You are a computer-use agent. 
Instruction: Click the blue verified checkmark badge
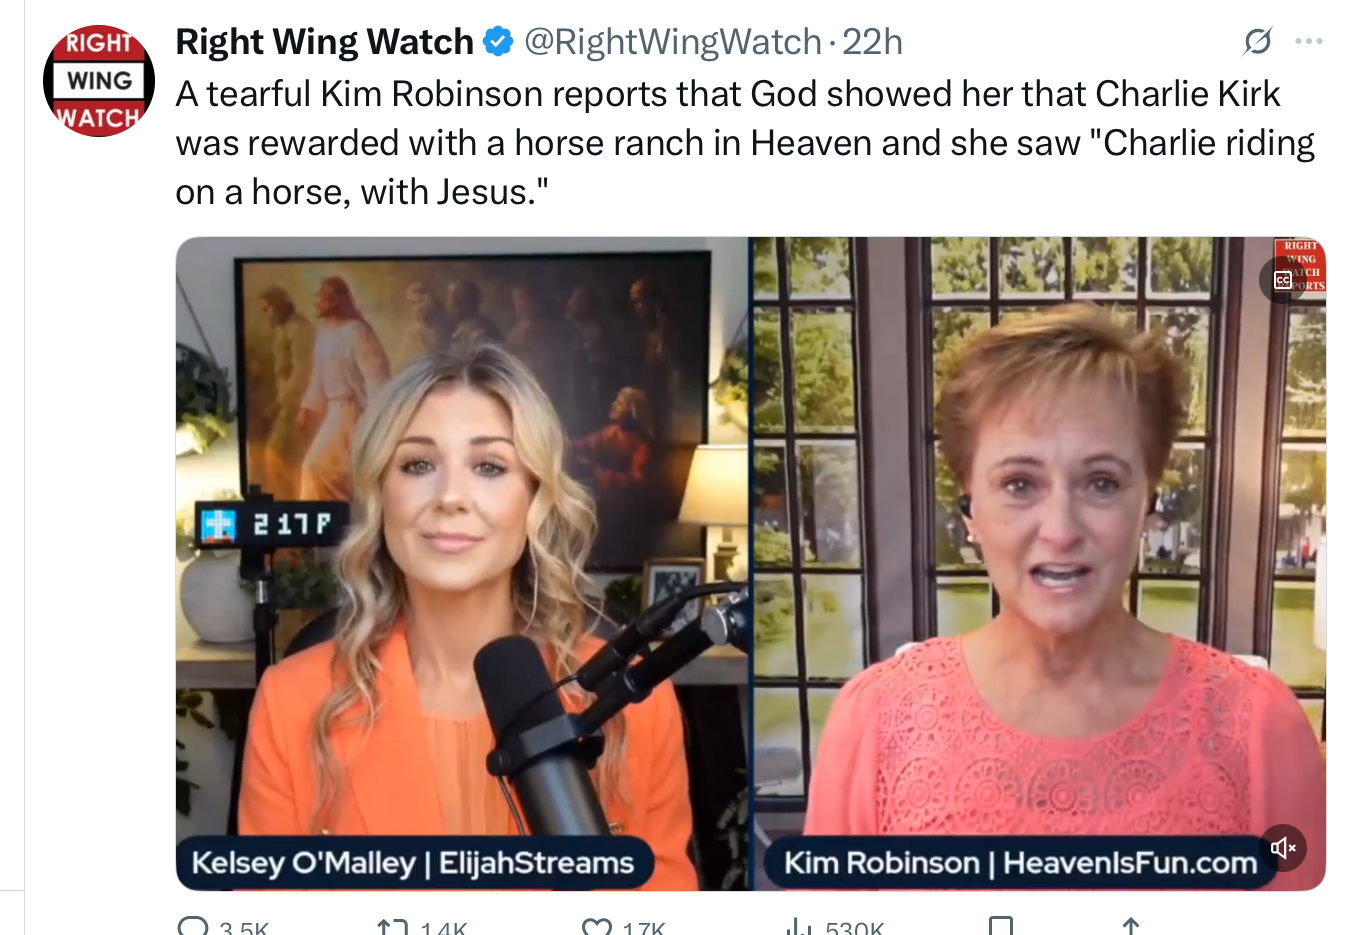[x=498, y=42]
